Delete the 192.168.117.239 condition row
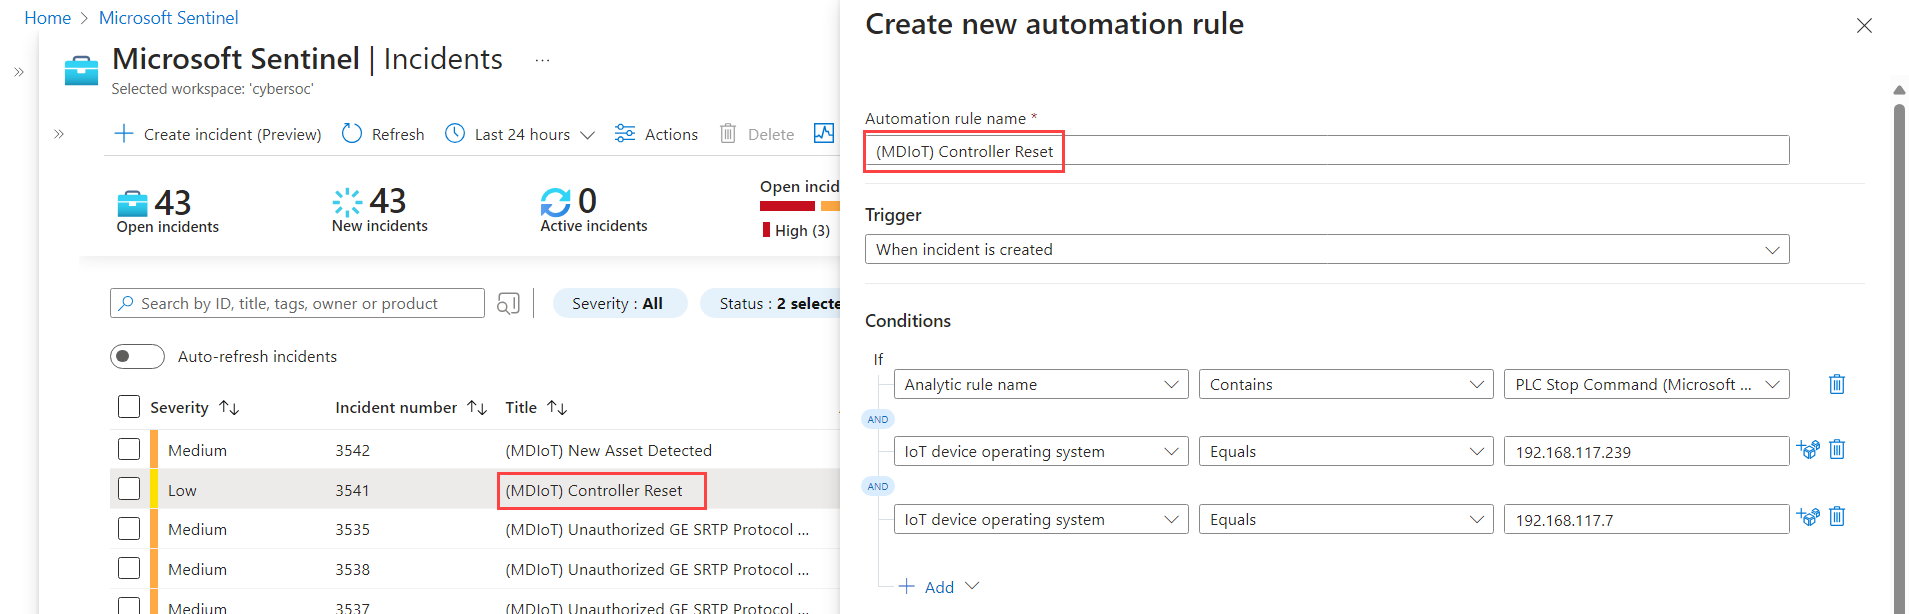The width and height of the screenshot is (1909, 614). [x=1837, y=449]
